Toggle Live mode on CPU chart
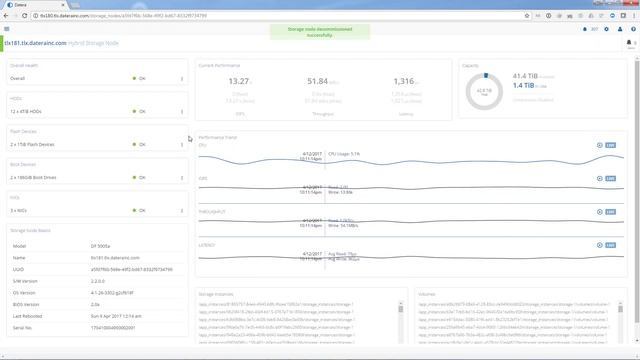640x360 pixels. [610, 145]
